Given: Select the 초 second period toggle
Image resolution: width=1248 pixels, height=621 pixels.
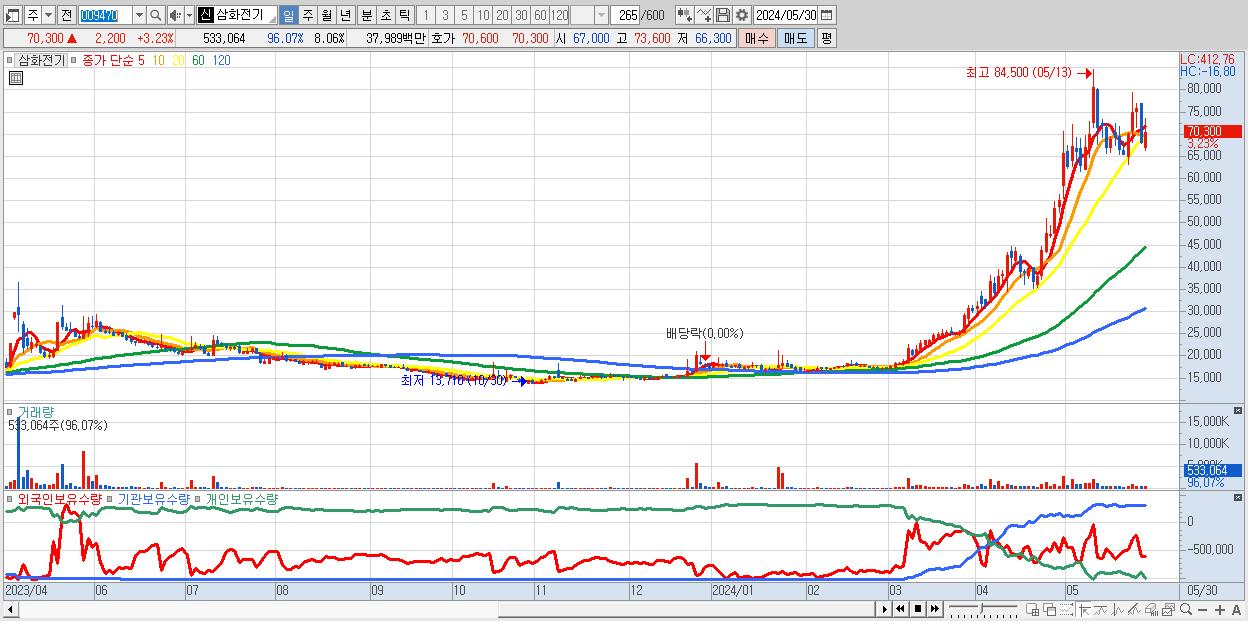Looking at the screenshot, I should 385,15.
